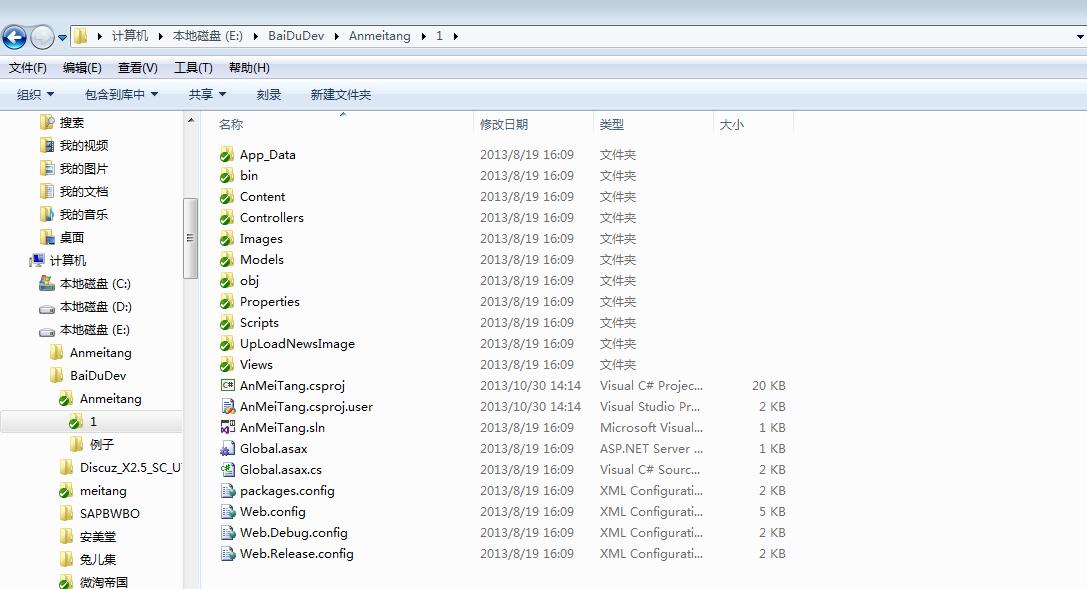Click the Controllers folder icon
The image size is (1087, 589).
point(227,218)
